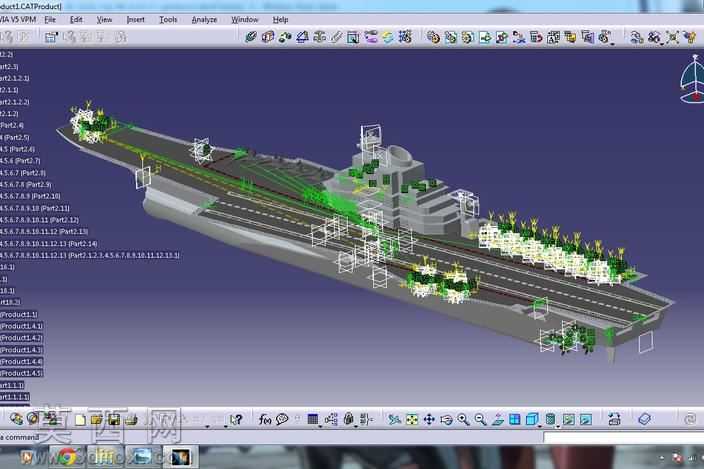Select the Pan view tool

[429, 420]
